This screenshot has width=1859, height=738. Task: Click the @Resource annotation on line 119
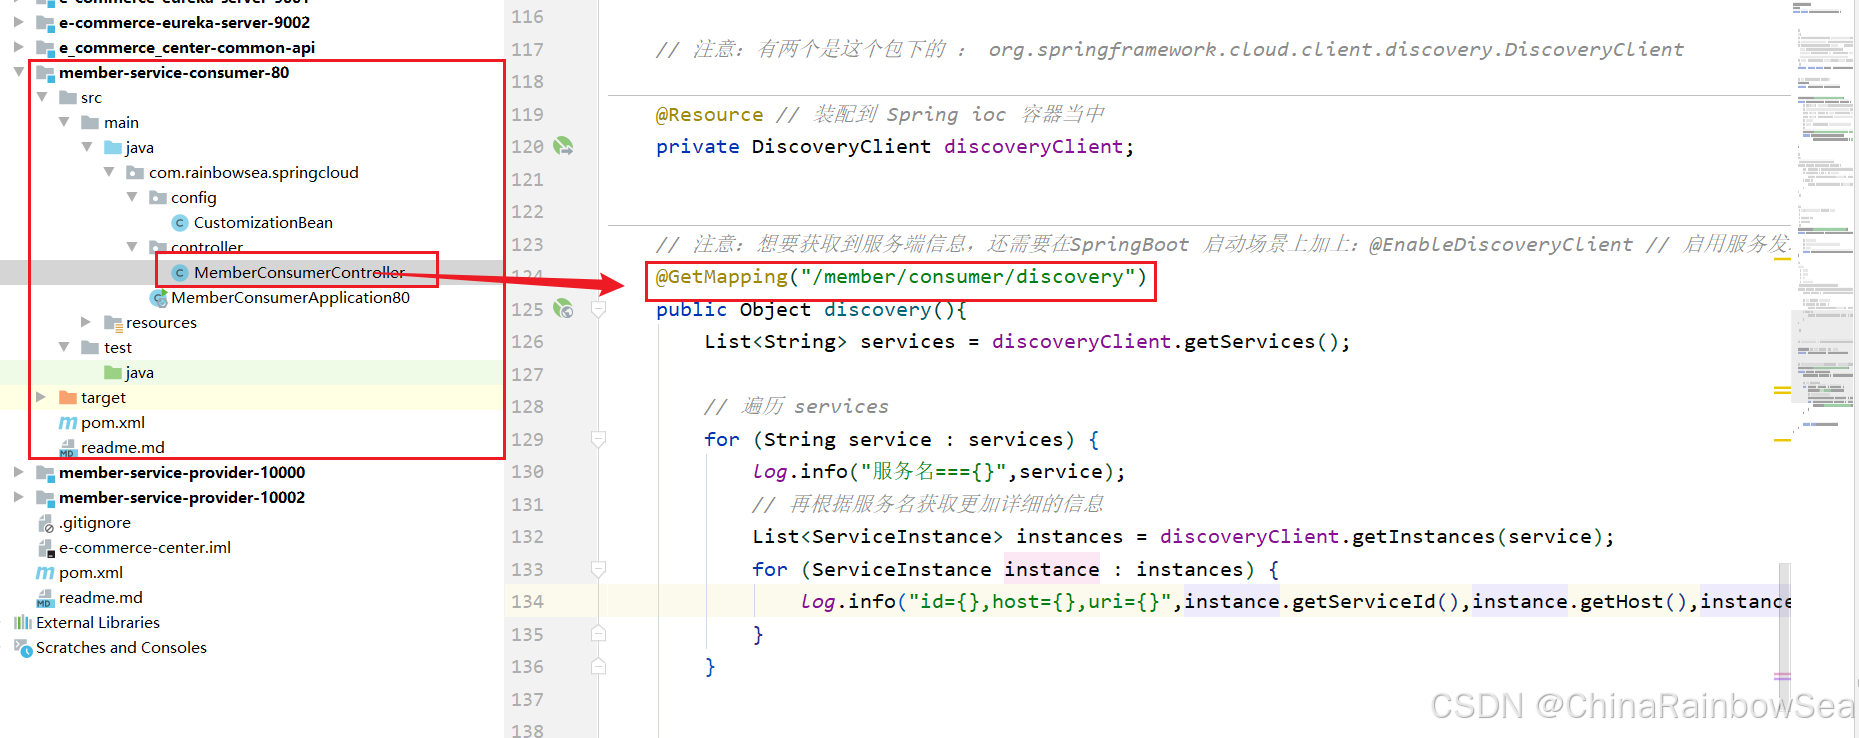[709, 114]
